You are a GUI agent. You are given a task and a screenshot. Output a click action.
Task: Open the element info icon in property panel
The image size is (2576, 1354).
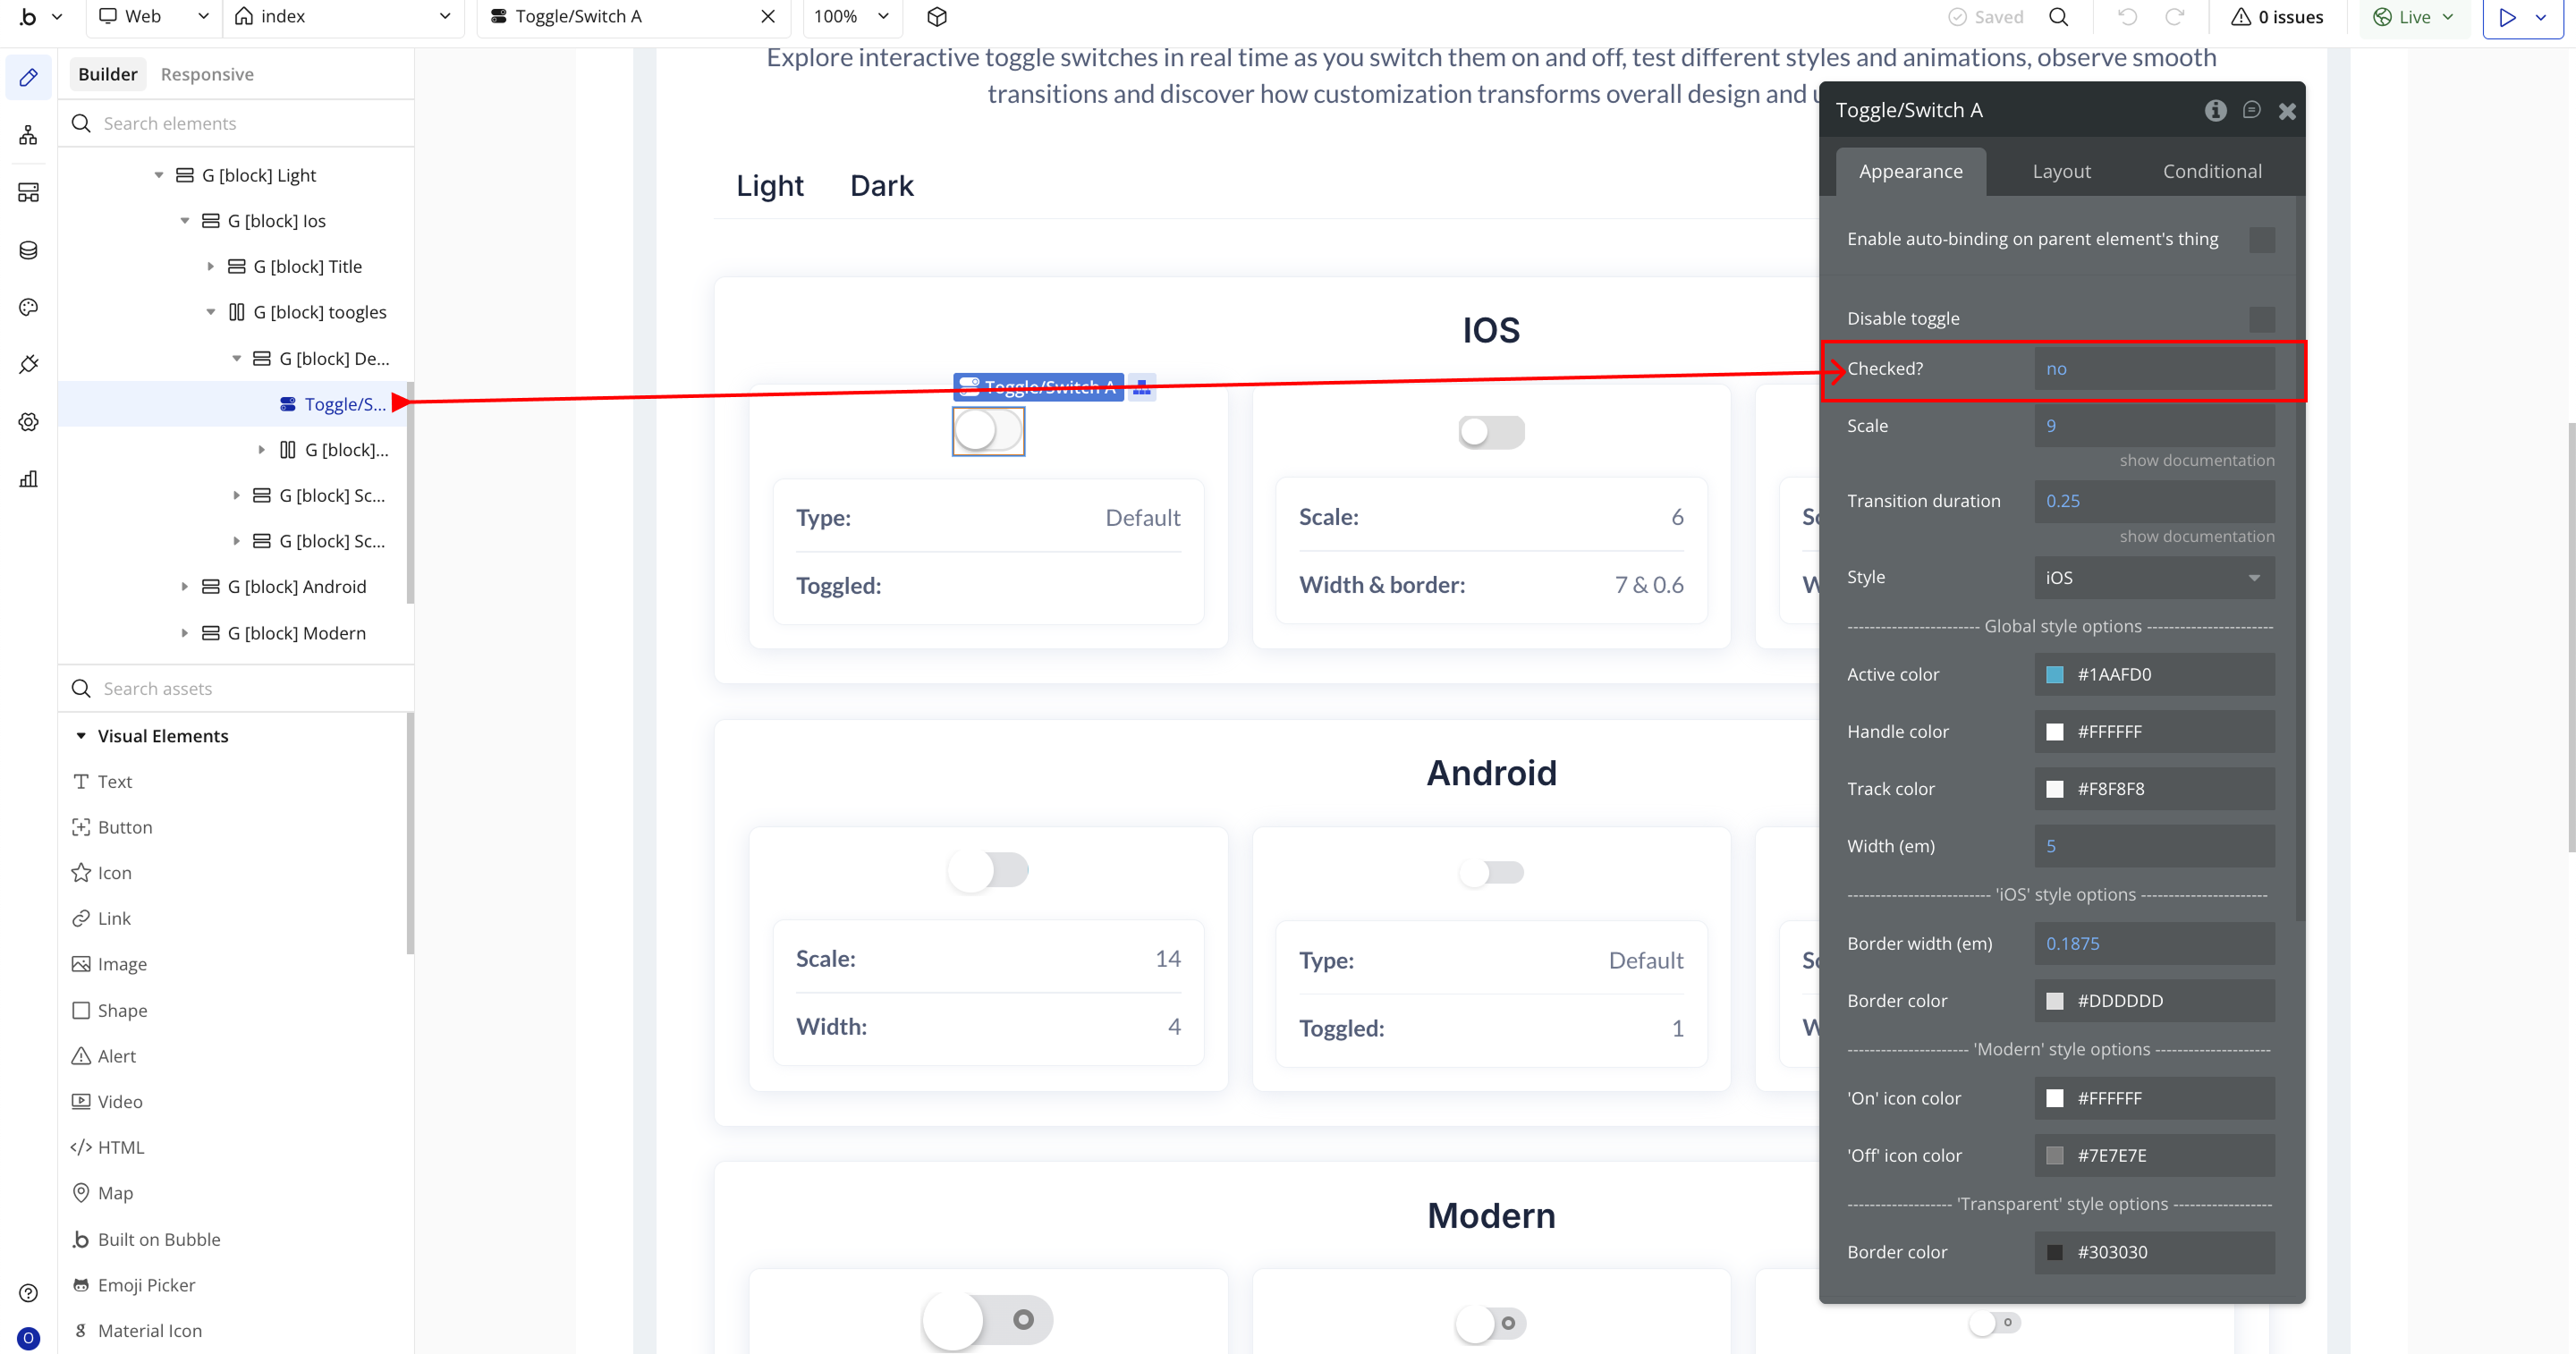(x=2215, y=110)
